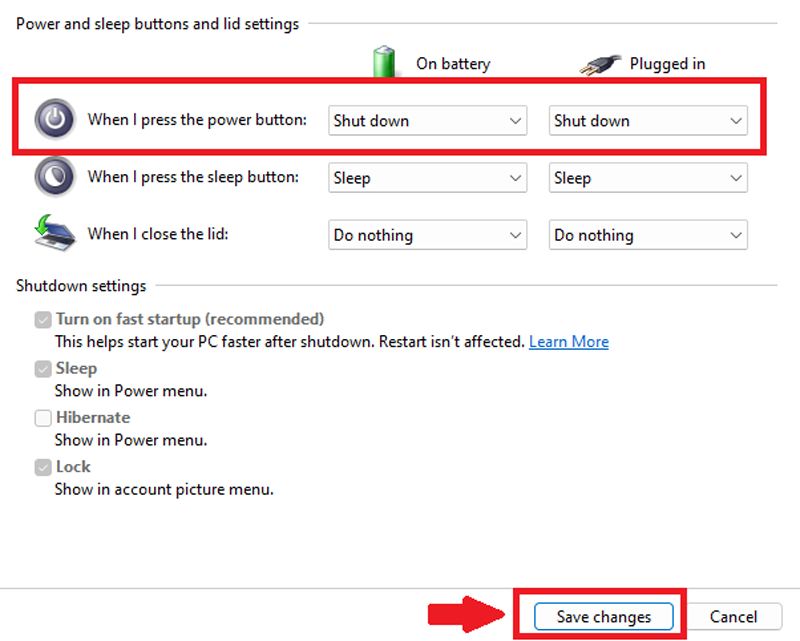Open power button Plugged in dropdown
Image resolution: width=800 pixels, height=641 pixels.
(x=648, y=121)
